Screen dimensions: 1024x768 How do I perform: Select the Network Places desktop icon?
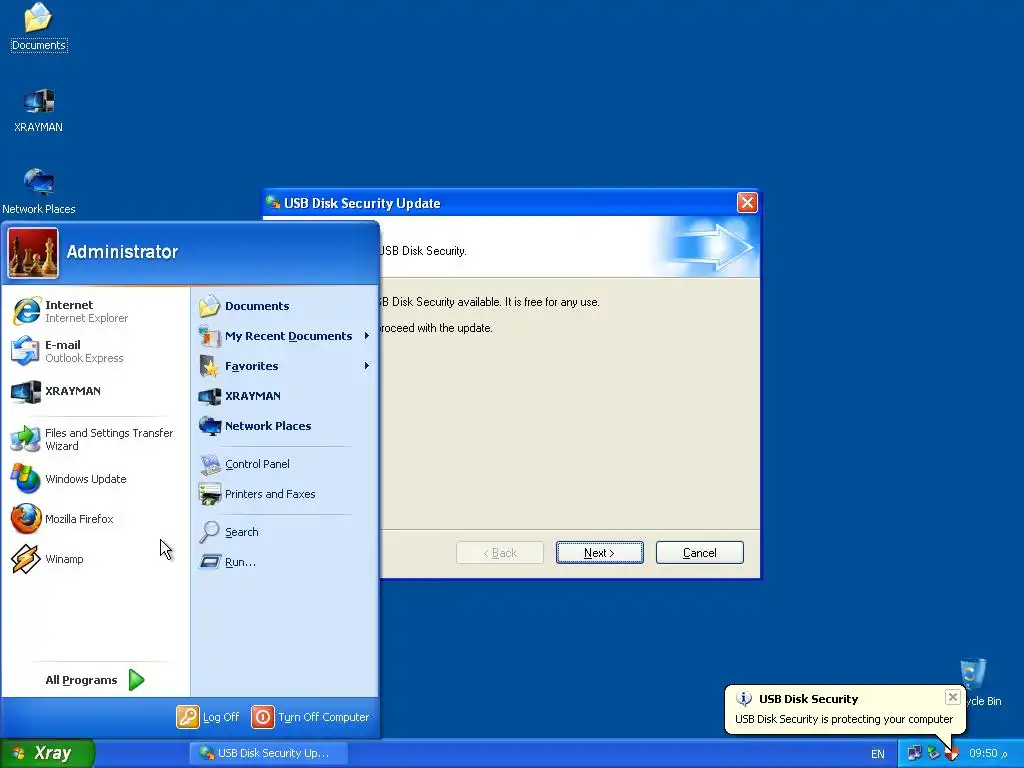(x=39, y=191)
